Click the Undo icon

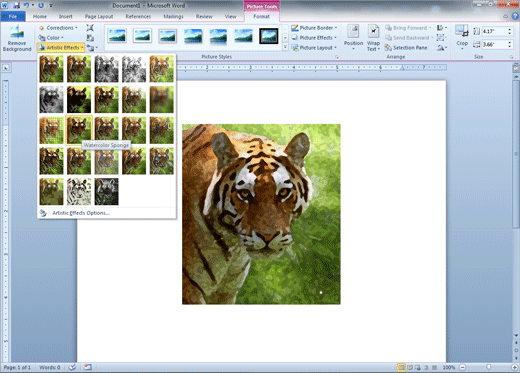[x=26, y=5]
